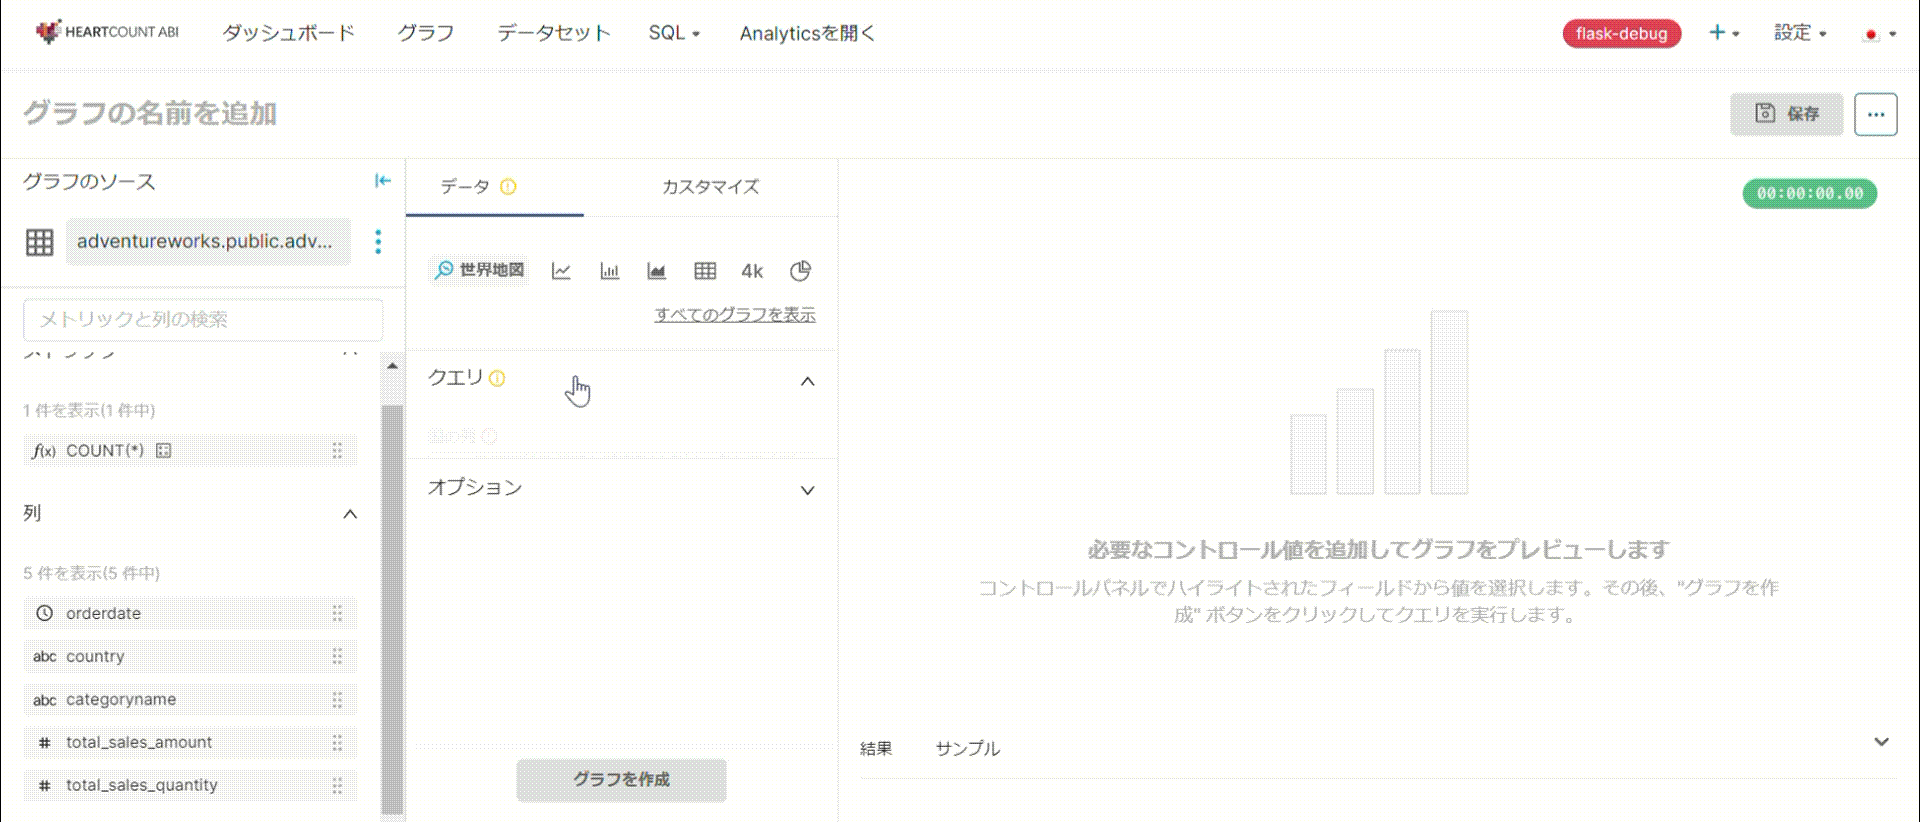Image resolution: width=1920 pixels, height=822 pixels.
Task: Click the drag handle on total_sales_amount row
Action: point(337,742)
